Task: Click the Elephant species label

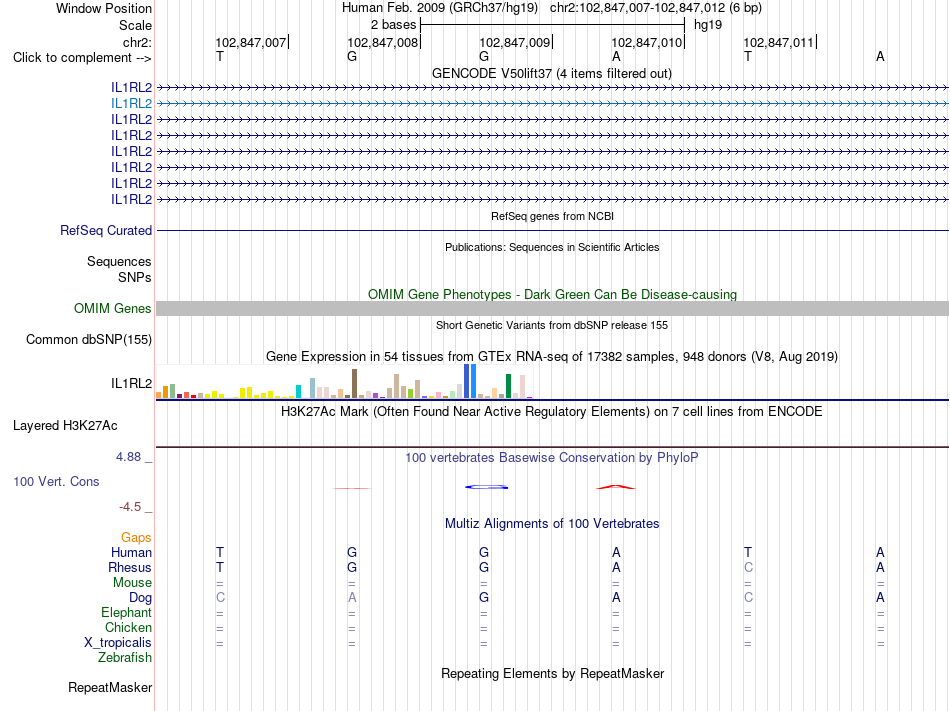Action: click(x=127, y=612)
